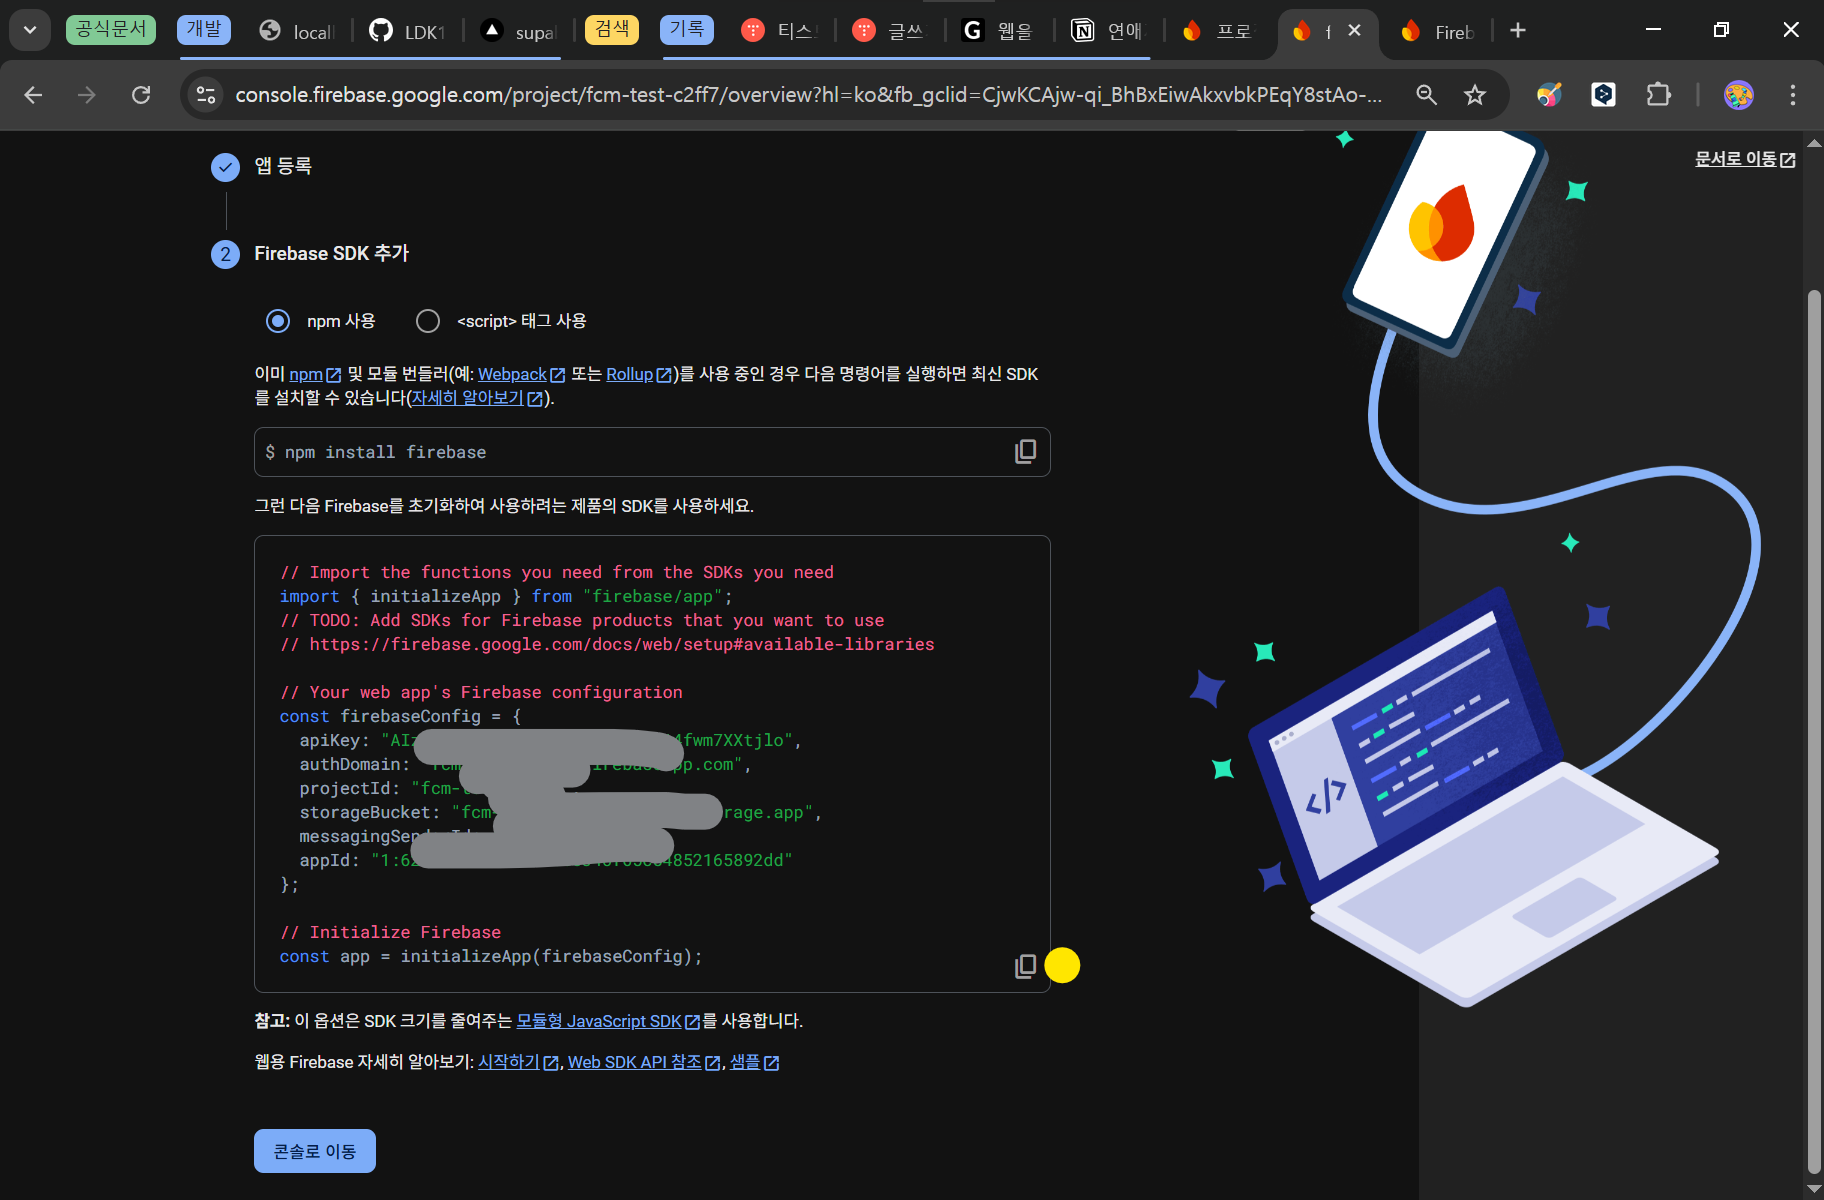
Task: Click the address bar URL
Action: tap(808, 95)
